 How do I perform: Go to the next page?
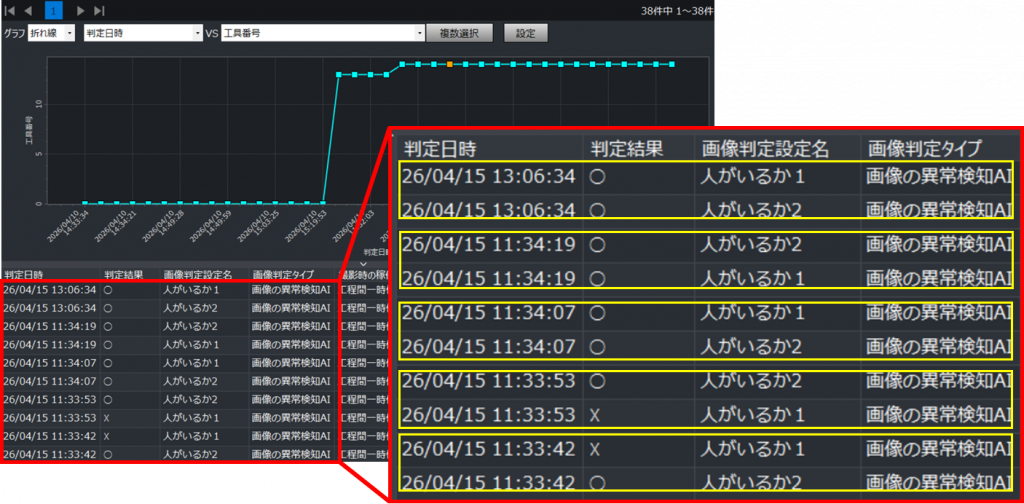tap(81, 10)
